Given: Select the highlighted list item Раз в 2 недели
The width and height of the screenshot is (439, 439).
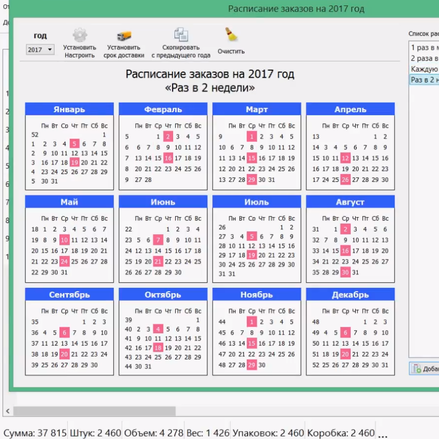Looking at the screenshot, I should tap(424, 80).
